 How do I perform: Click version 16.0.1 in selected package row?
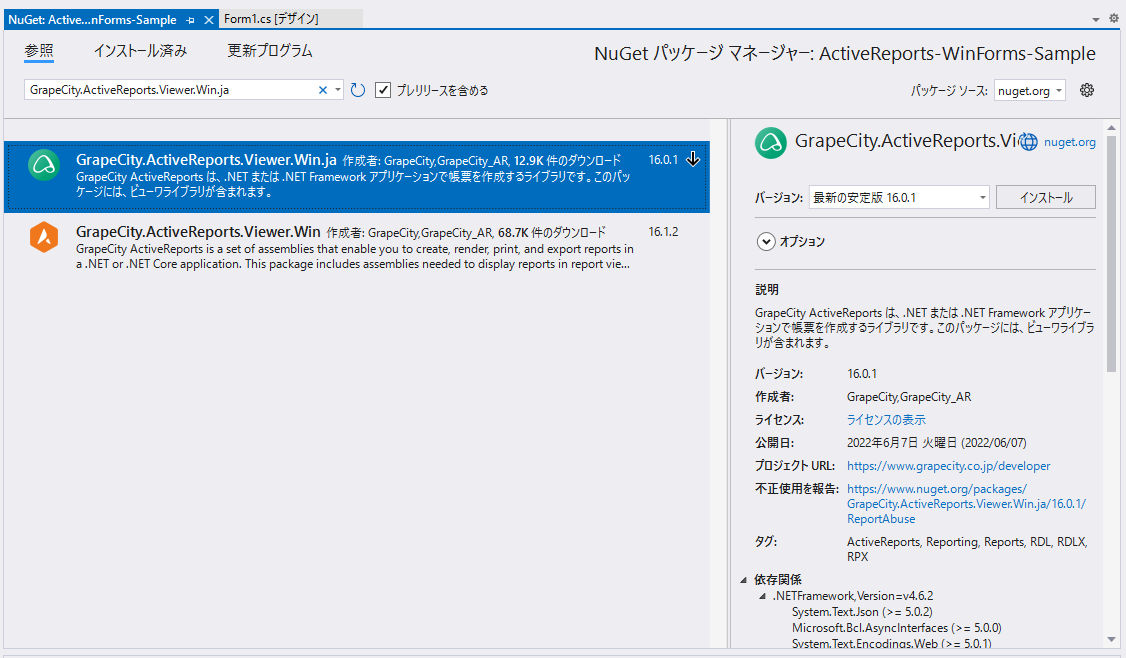663,159
